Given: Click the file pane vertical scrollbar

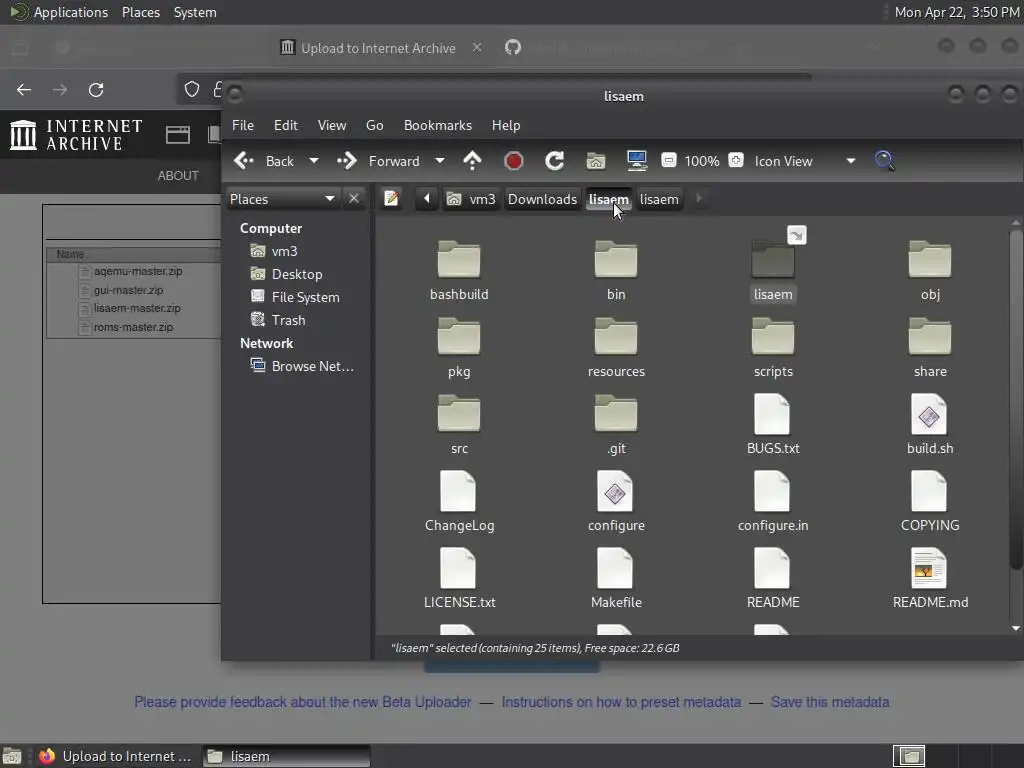Looking at the screenshot, I should click(1016, 398).
